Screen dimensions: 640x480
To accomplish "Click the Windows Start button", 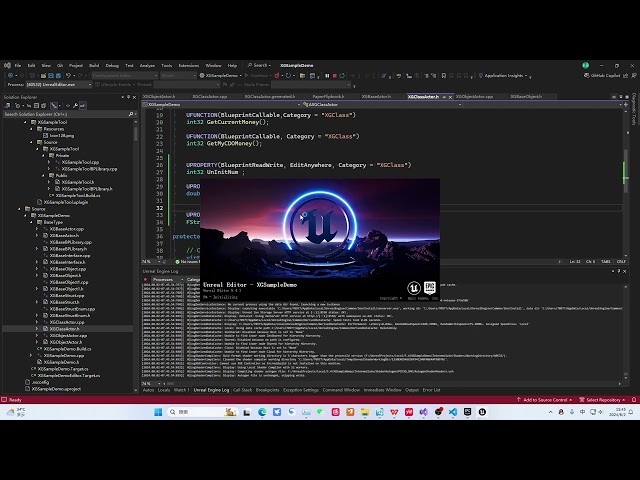I will click(158, 412).
